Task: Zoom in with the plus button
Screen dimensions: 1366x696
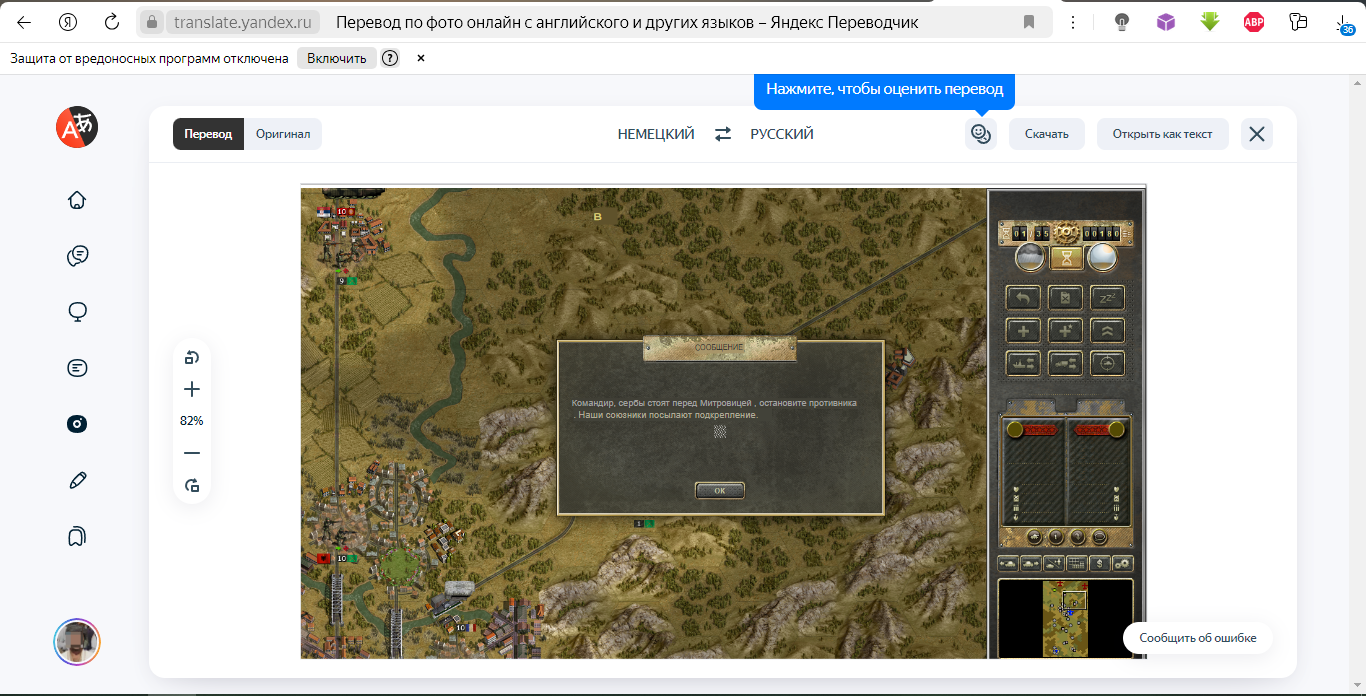Action: [x=192, y=390]
